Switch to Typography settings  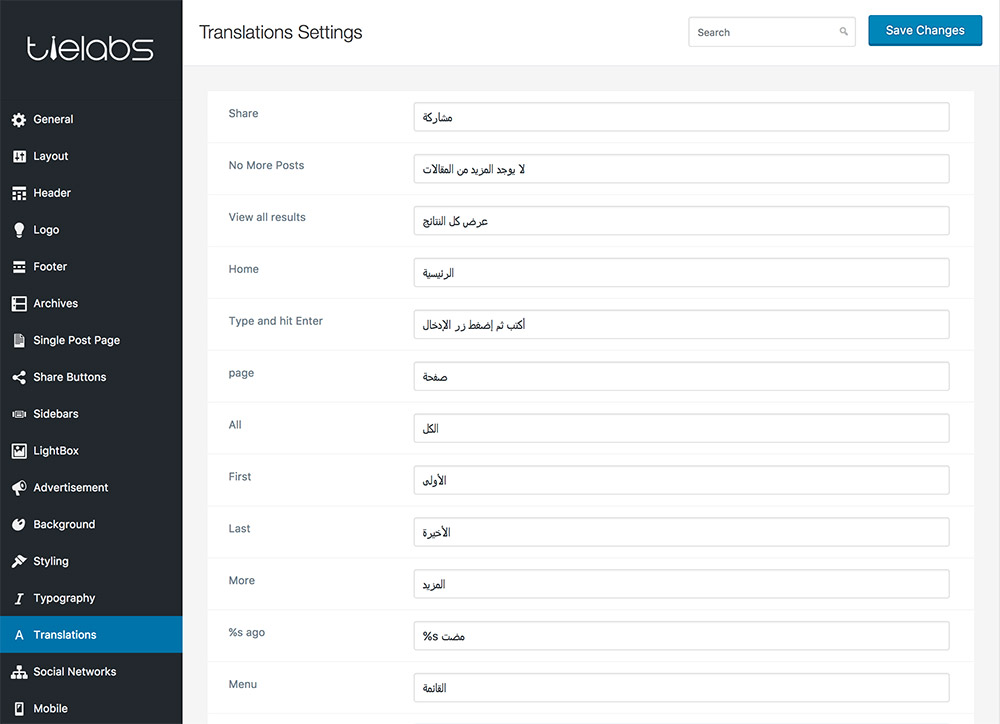(x=91, y=598)
